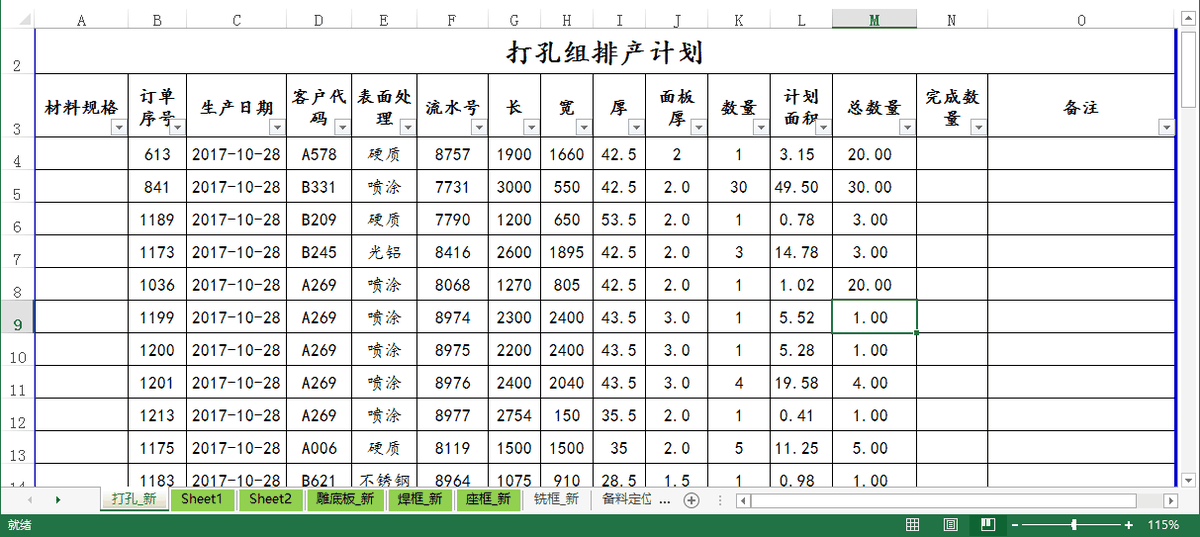Screen dimensions: 1200x537
Task: Select column A header
Action: tap(81, 19)
